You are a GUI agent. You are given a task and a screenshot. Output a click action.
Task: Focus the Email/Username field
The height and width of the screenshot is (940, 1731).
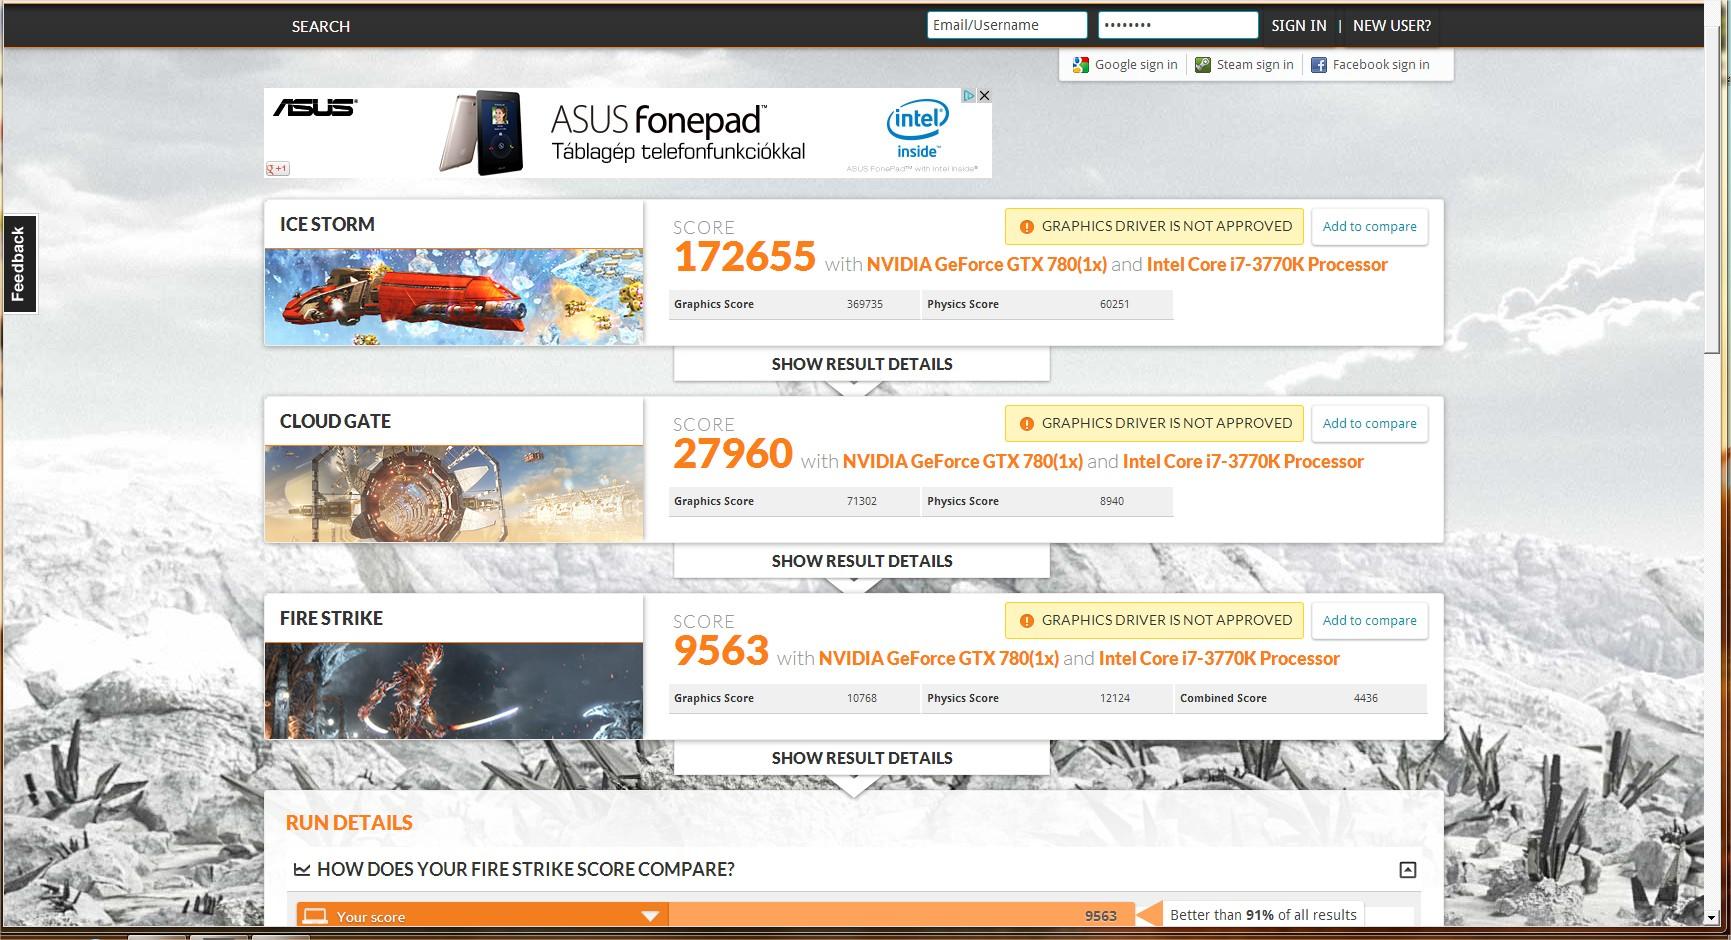1007,25
